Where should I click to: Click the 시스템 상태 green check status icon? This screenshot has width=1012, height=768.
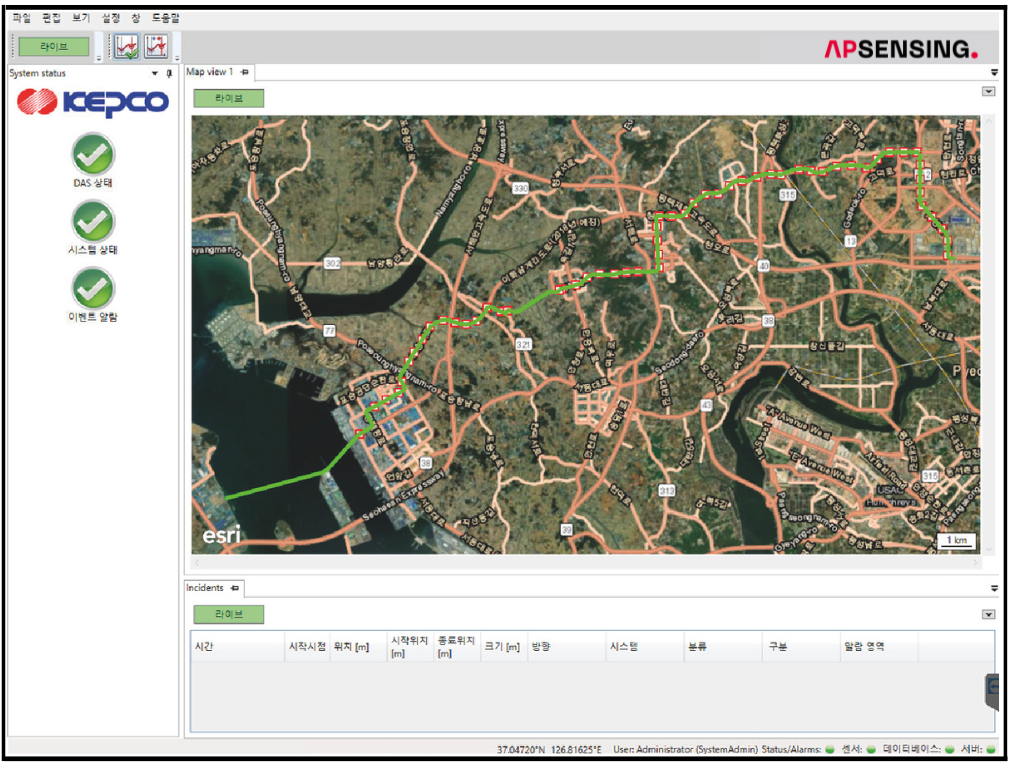pyautogui.click(x=94, y=221)
